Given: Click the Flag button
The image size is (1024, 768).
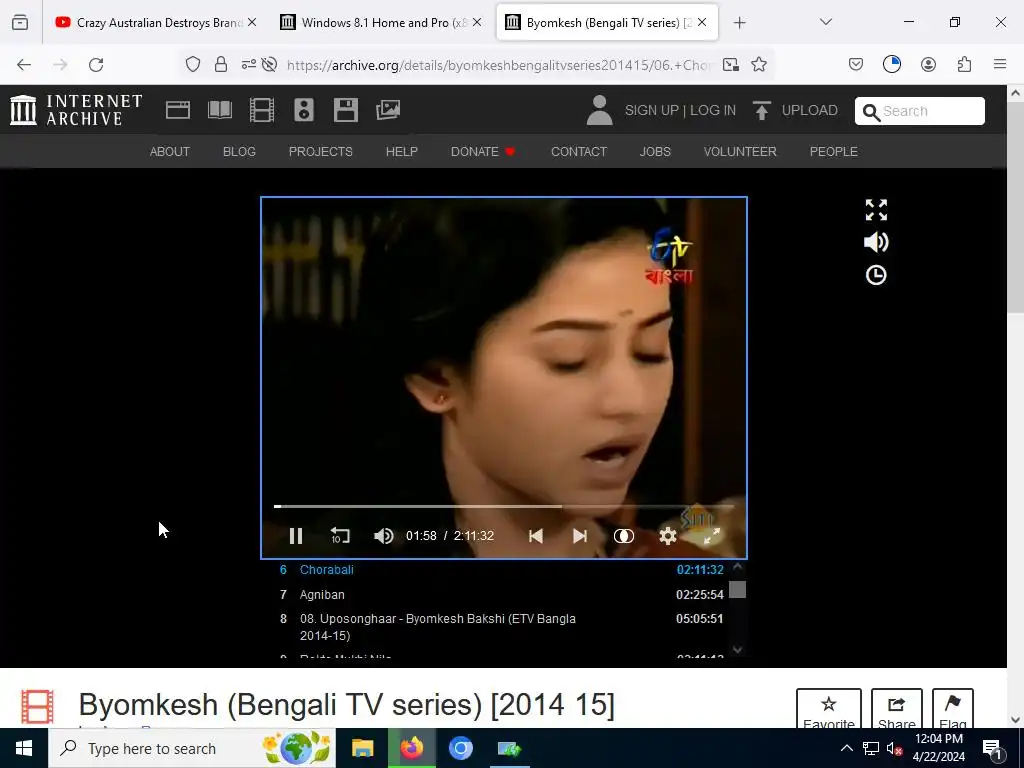Looking at the screenshot, I should [953, 709].
